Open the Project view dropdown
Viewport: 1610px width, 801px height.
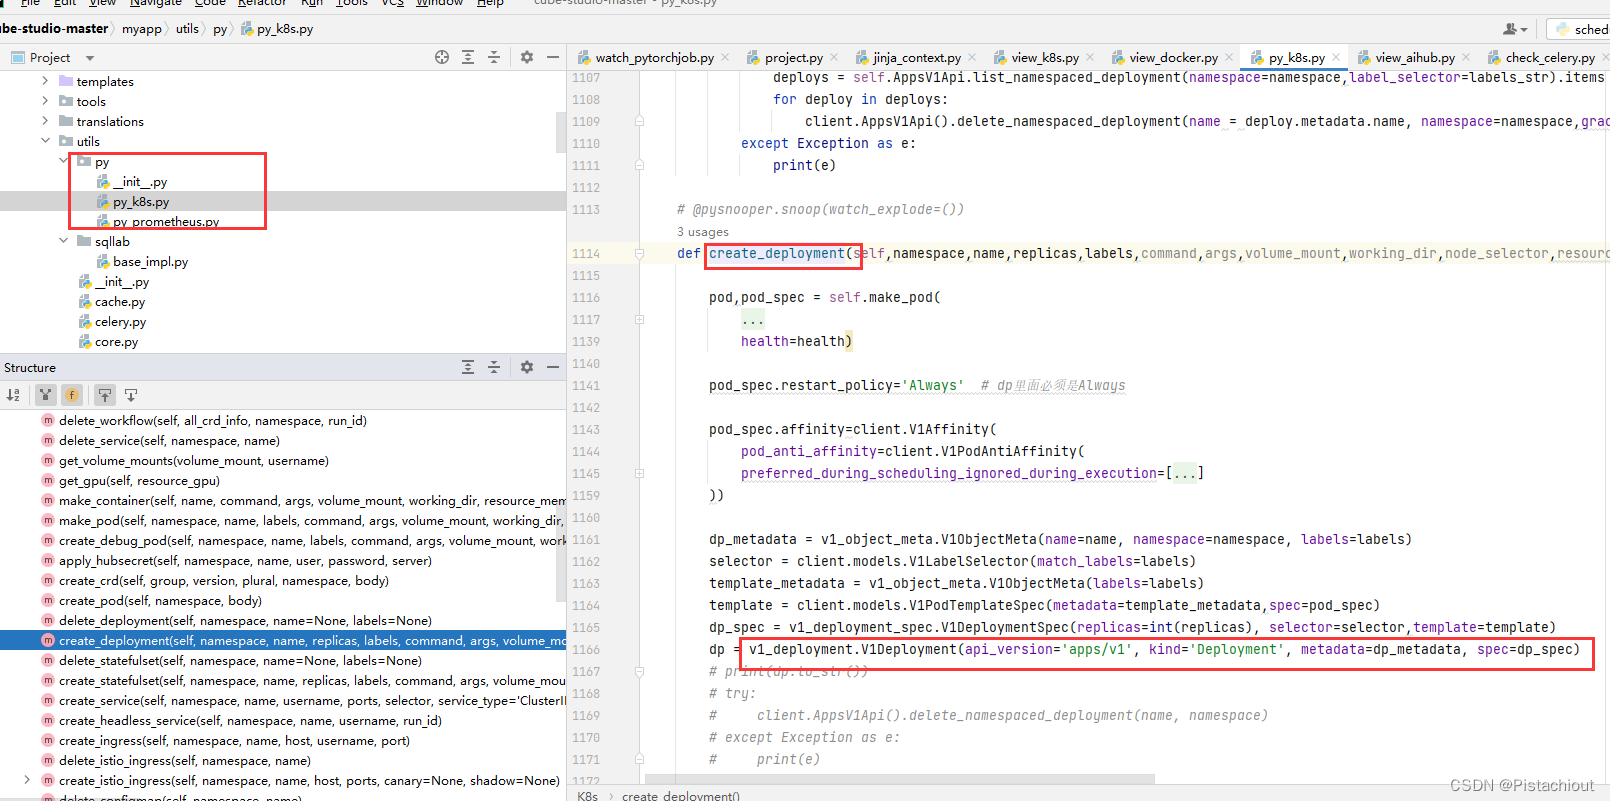(x=90, y=58)
